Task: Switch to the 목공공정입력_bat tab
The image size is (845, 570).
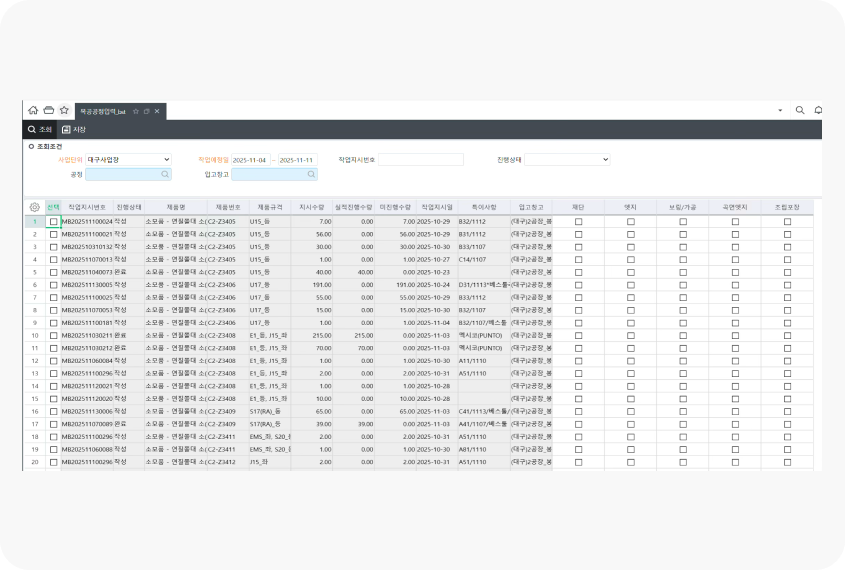Action: [x=103, y=111]
